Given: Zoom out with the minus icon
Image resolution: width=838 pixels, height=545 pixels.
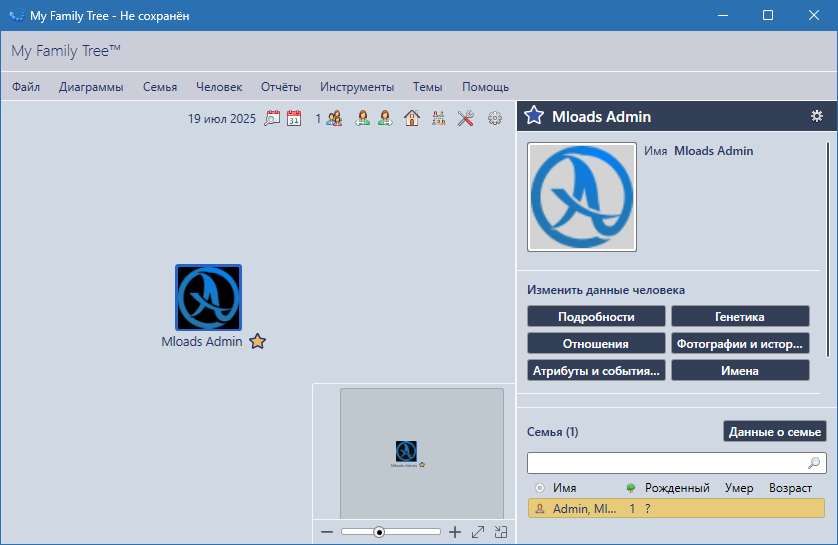Looking at the screenshot, I should pos(327,532).
